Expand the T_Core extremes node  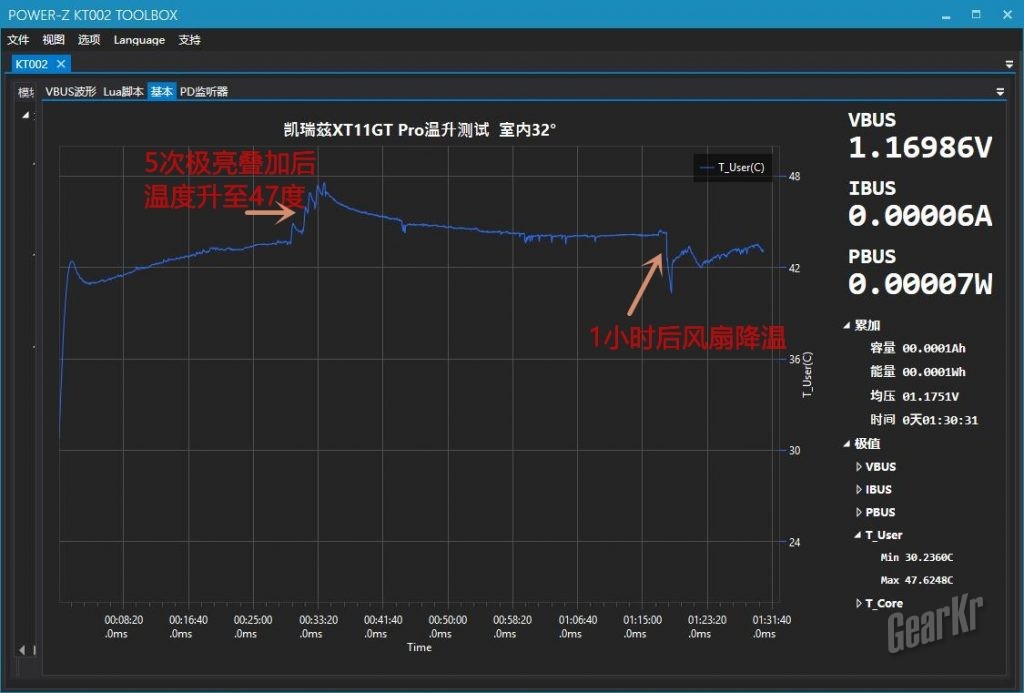click(x=859, y=604)
